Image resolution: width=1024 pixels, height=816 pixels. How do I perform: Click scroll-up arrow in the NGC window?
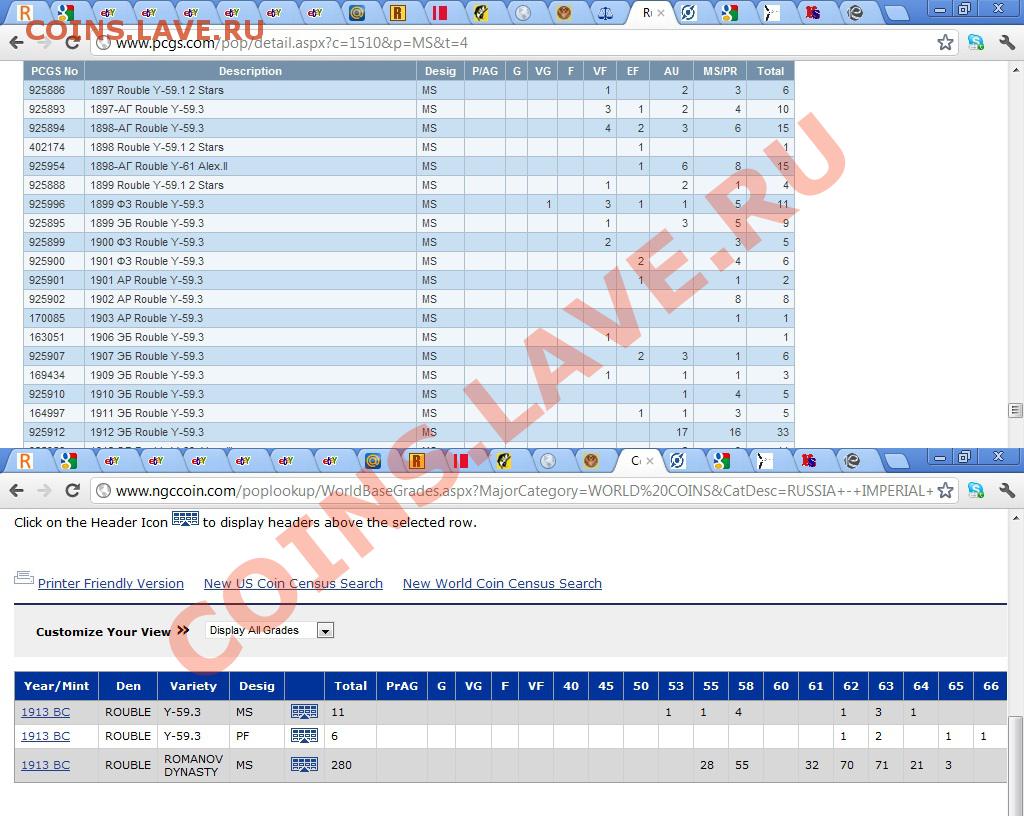tap(1017, 517)
